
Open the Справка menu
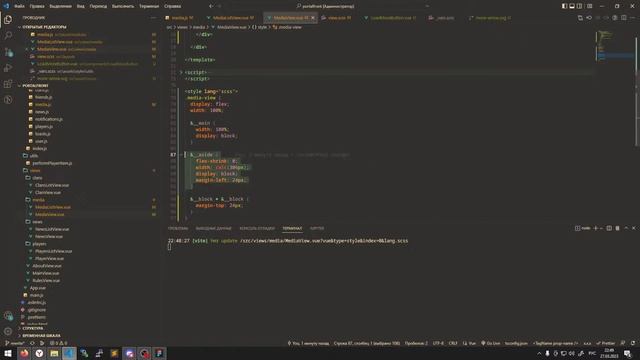pos(173,6)
